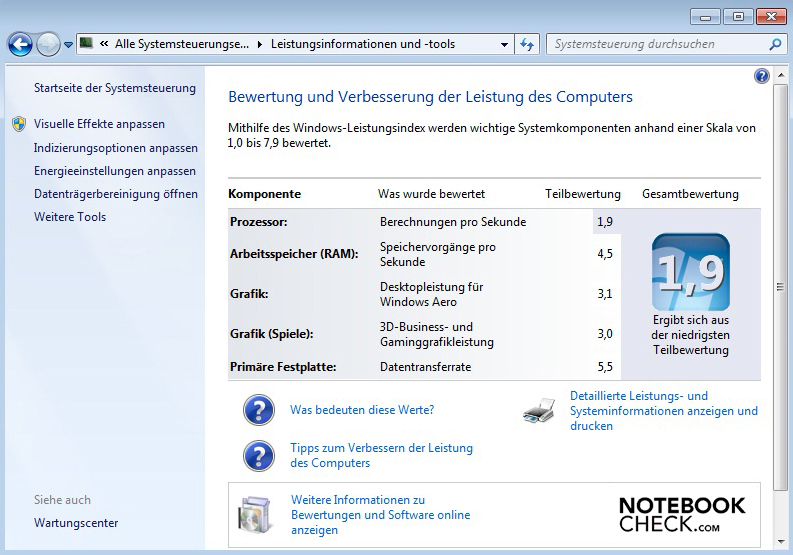This screenshot has height=555, width=793.
Task: Click the greyed forward navigation arrow
Action: point(48,45)
